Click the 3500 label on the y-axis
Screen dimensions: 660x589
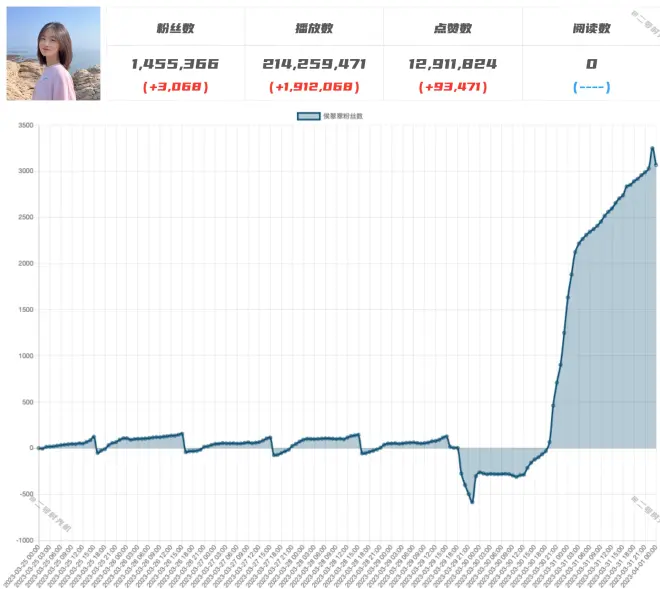pos(25,126)
